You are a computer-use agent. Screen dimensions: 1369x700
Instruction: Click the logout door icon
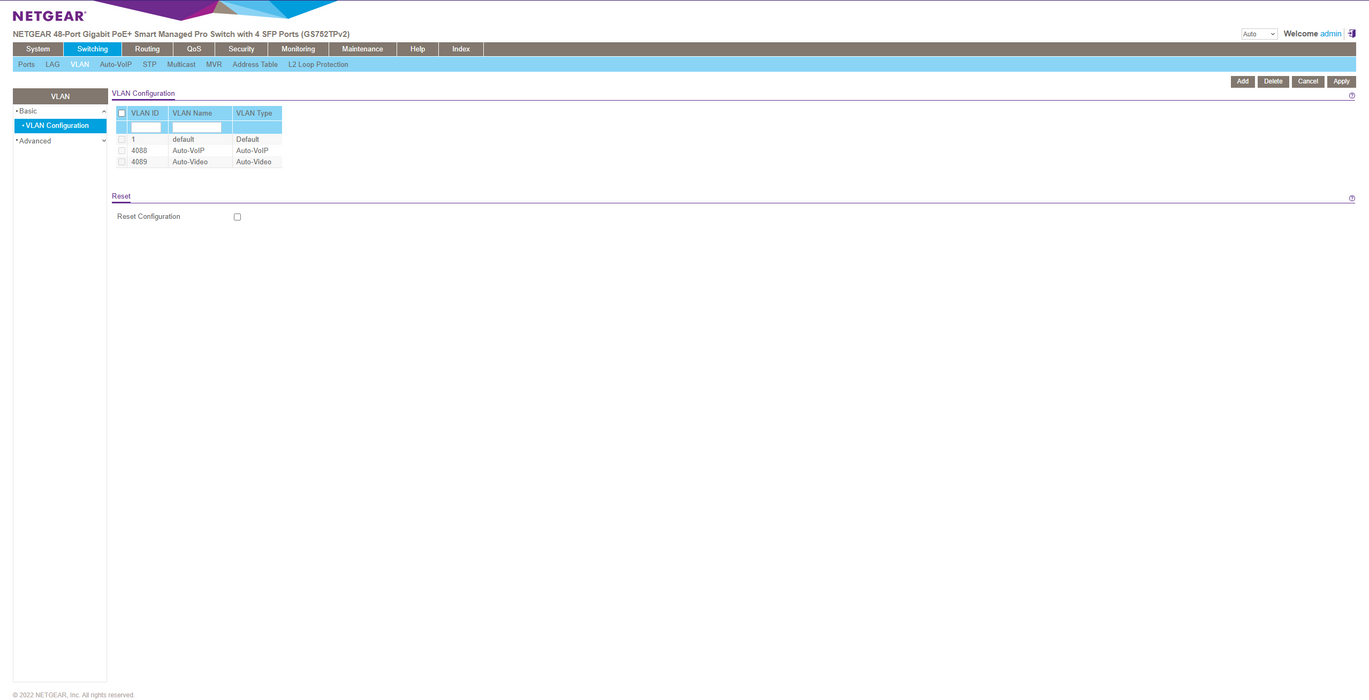(x=1352, y=33)
